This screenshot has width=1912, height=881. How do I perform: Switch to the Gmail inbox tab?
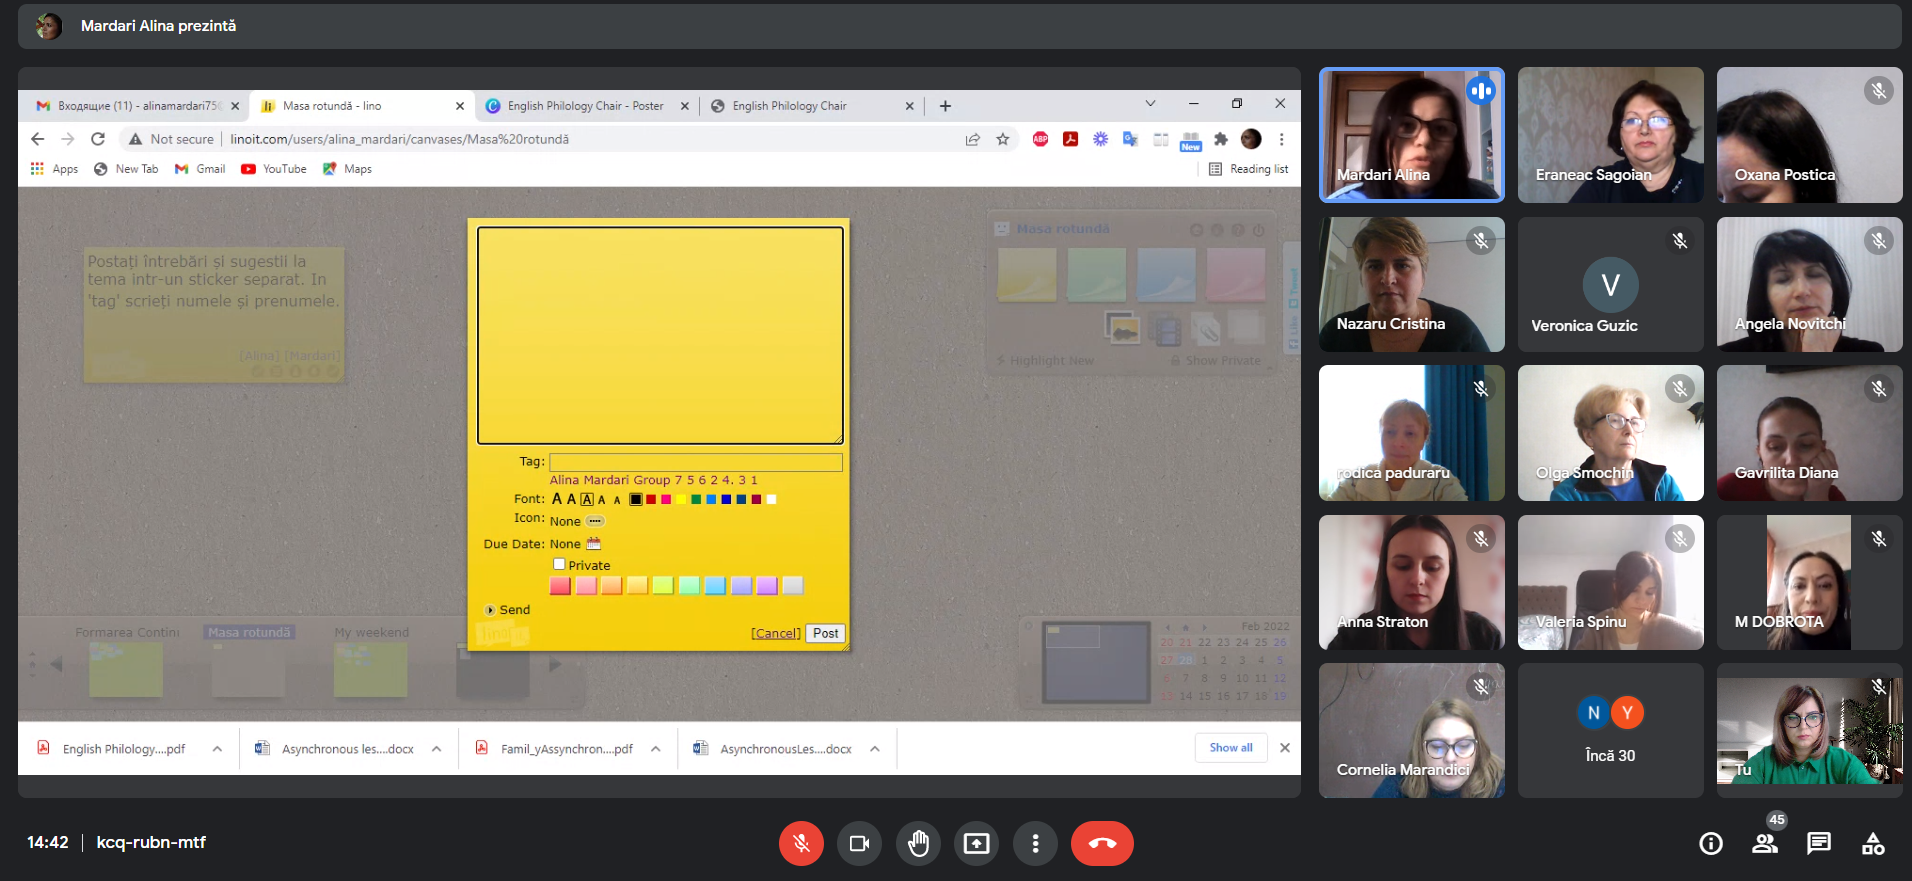point(137,106)
